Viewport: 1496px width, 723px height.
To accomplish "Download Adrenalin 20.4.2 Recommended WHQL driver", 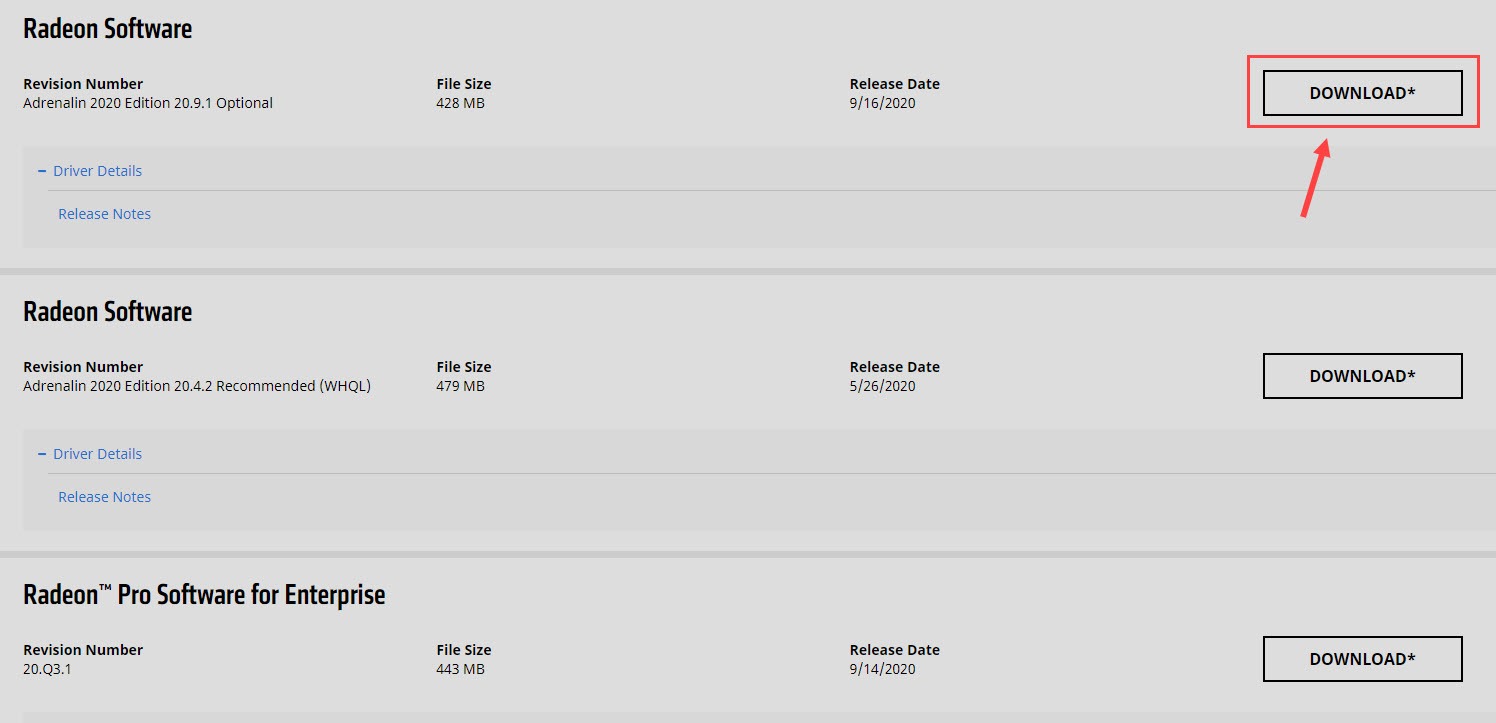I will (1362, 376).
